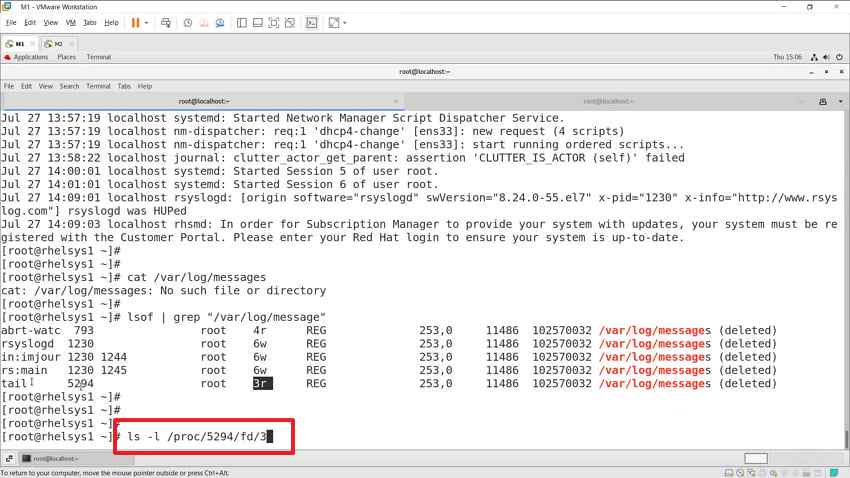Click the orange Pause VM button
Image resolution: width=850 pixels, height=478 pixels.
(x=136, y=23)
